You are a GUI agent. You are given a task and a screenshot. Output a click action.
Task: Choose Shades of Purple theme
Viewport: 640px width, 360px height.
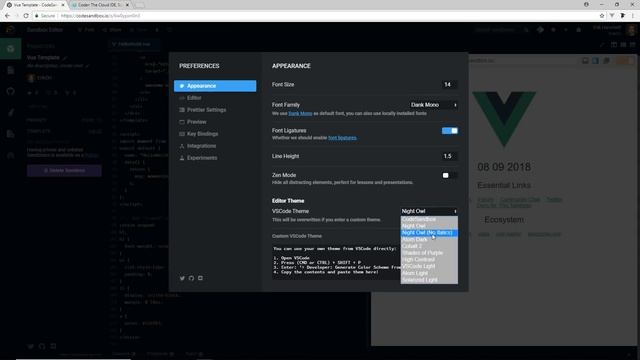click(x=429, y=253)
